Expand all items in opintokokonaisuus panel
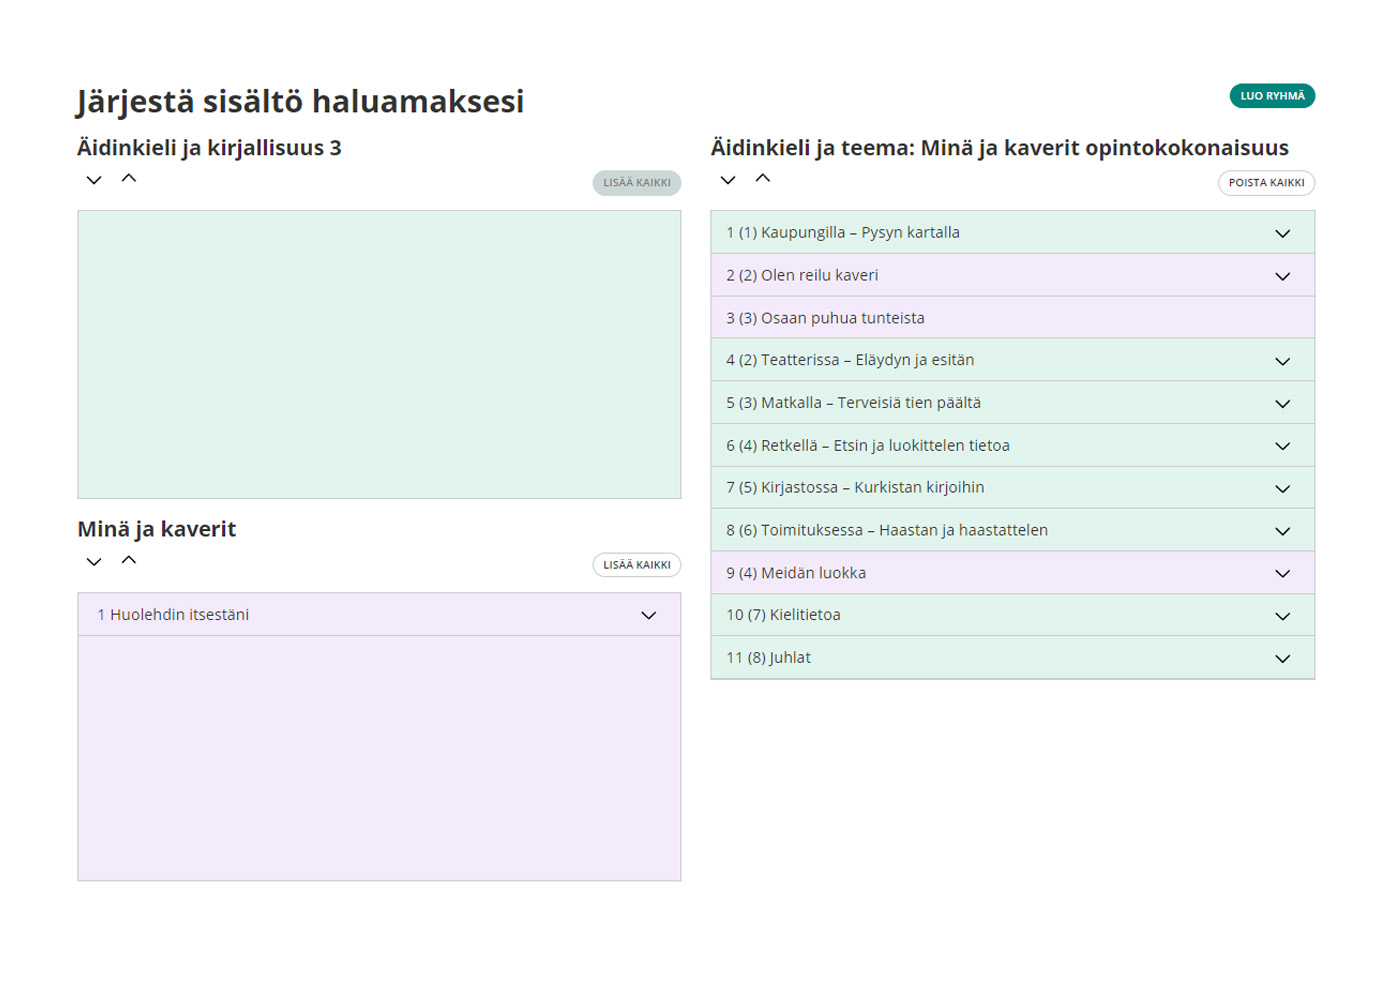 pyautogui.click(x=728, y=180)
